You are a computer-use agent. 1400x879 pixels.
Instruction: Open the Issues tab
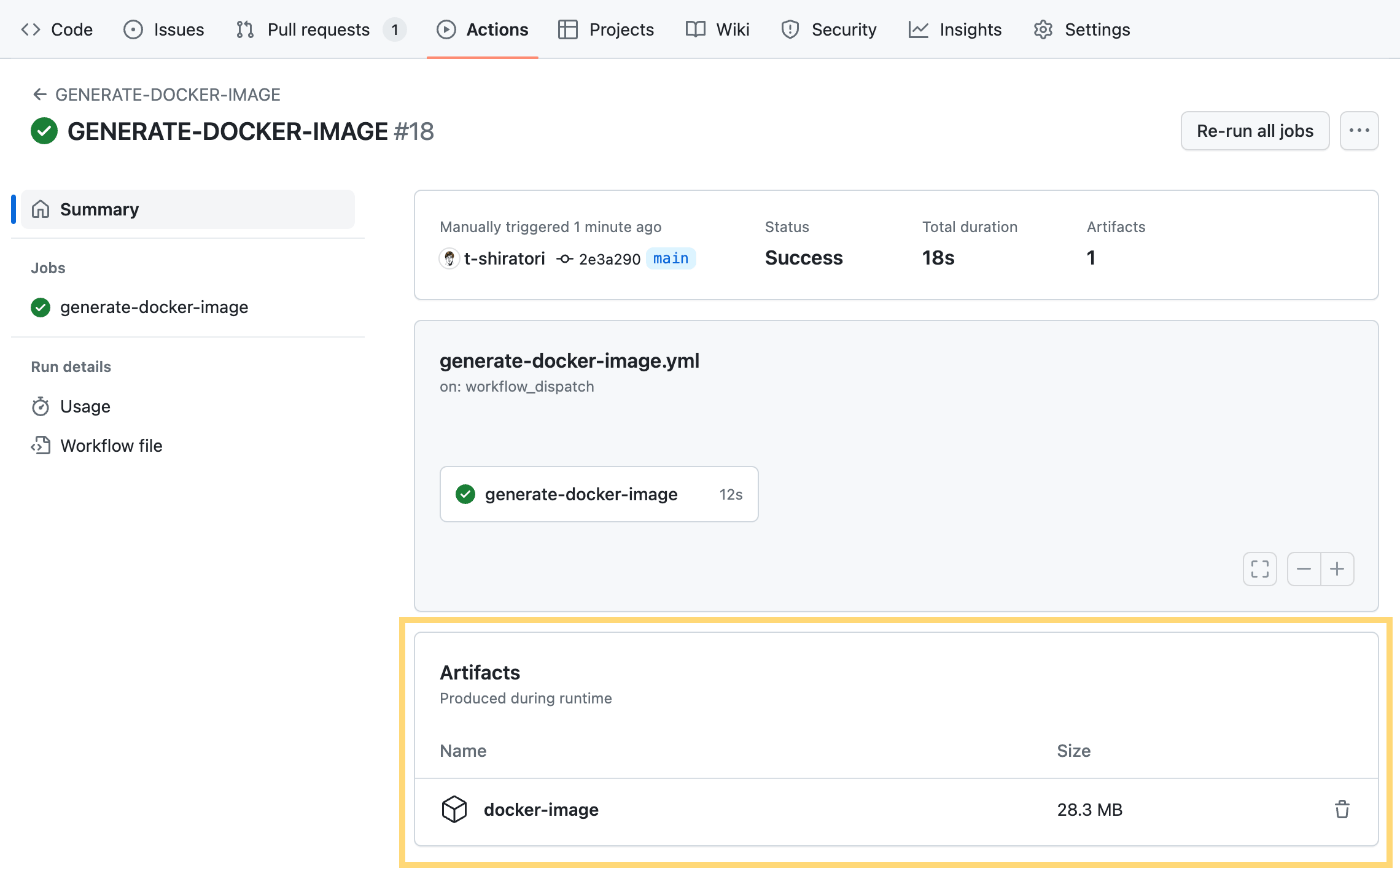(164, 29)
